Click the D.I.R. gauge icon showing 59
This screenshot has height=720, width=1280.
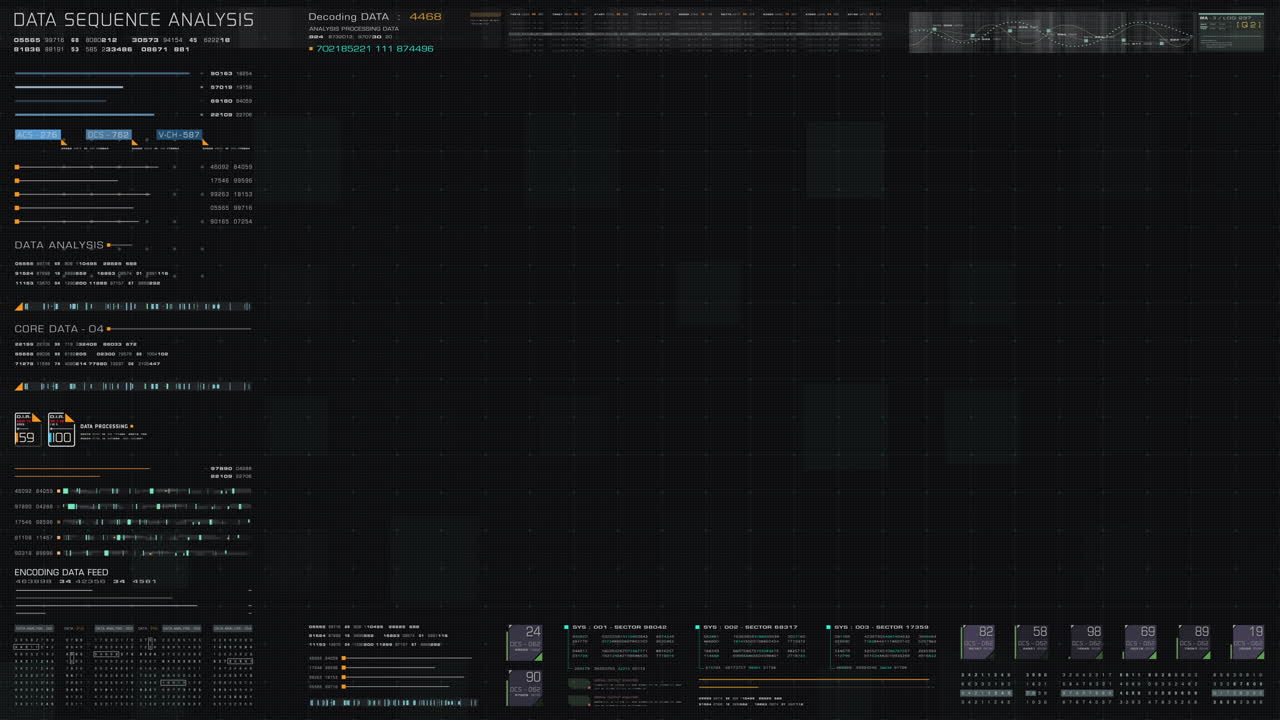tap(27, 430)
